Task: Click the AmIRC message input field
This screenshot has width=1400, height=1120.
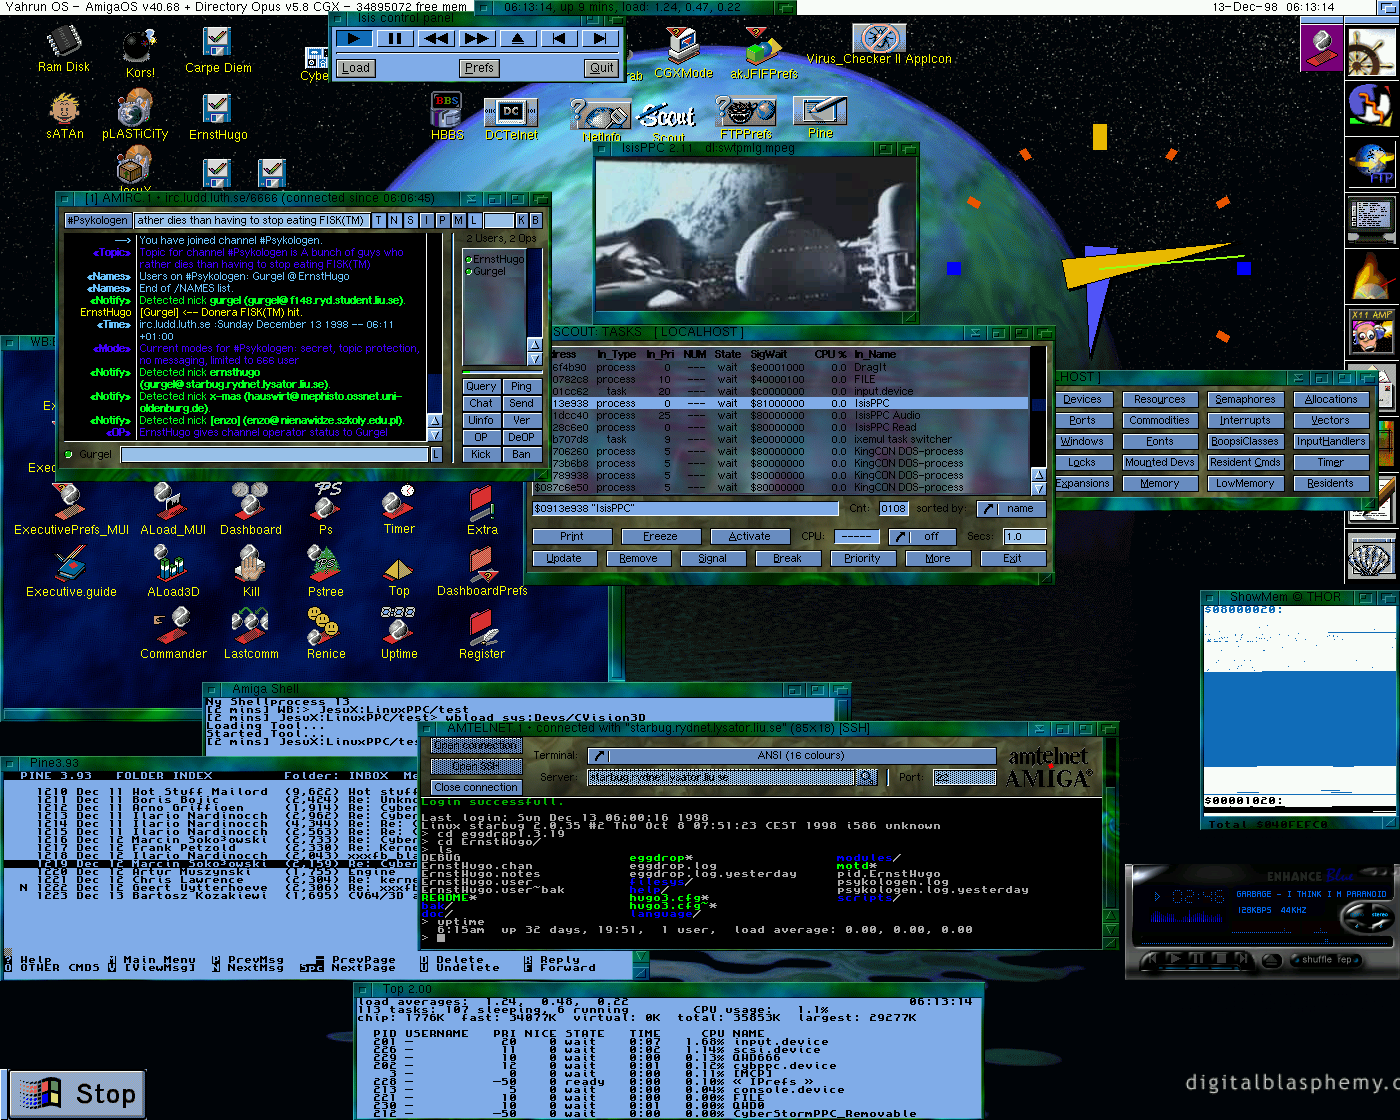Action: pyautogui.click(x=275, y=455)
